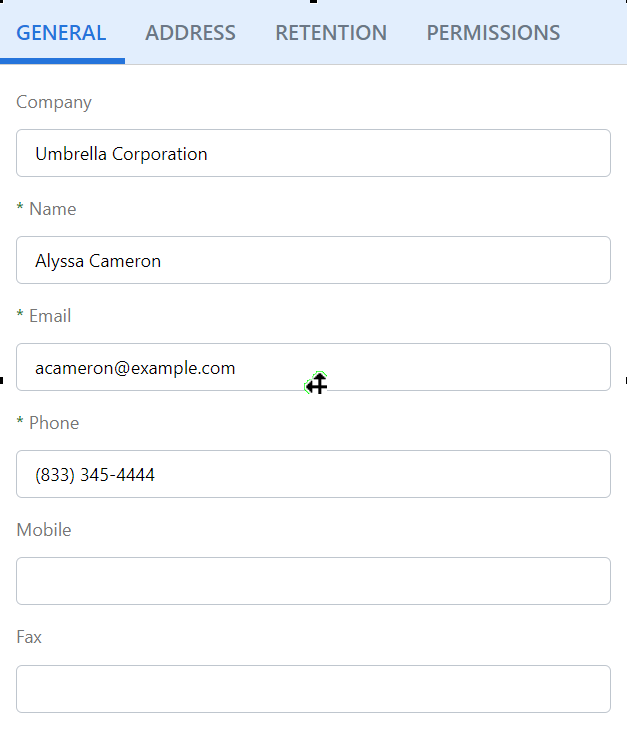The width and height of the screenshot is (627, 739).
Task: Click the Company input with Umbrella Corporation
Action: pos(313,153)
